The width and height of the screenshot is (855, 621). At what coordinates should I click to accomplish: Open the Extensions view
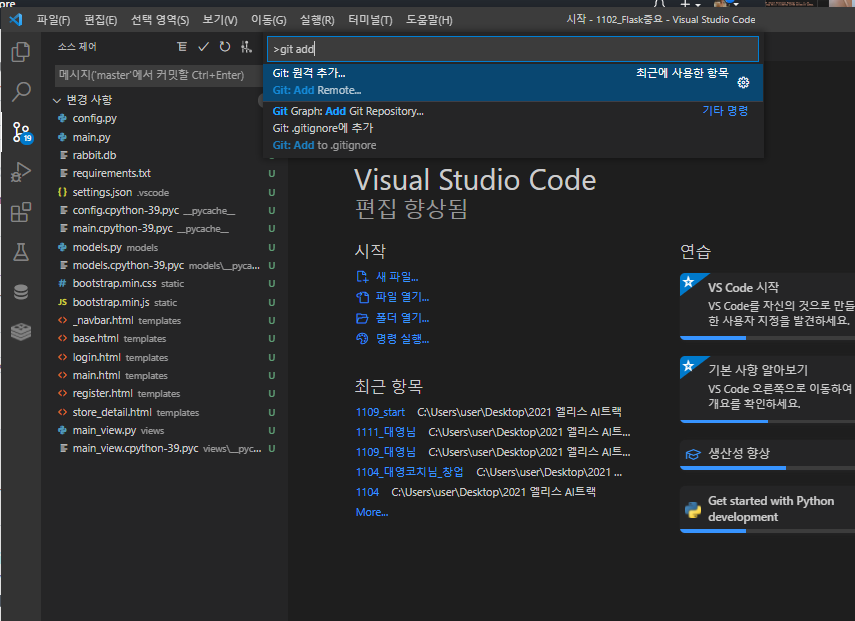(21, 212)
